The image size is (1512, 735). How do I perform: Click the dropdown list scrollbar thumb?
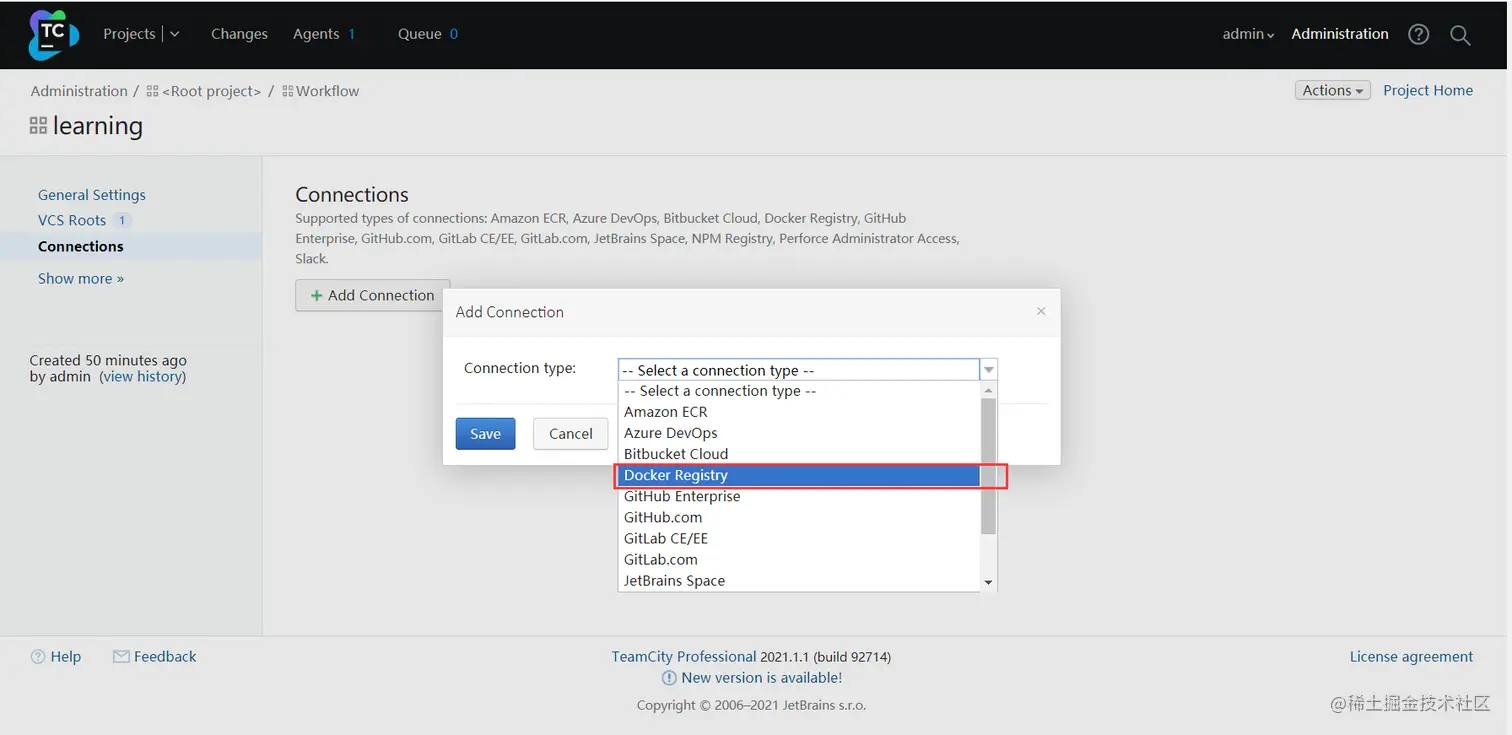[x=988, y=465]
